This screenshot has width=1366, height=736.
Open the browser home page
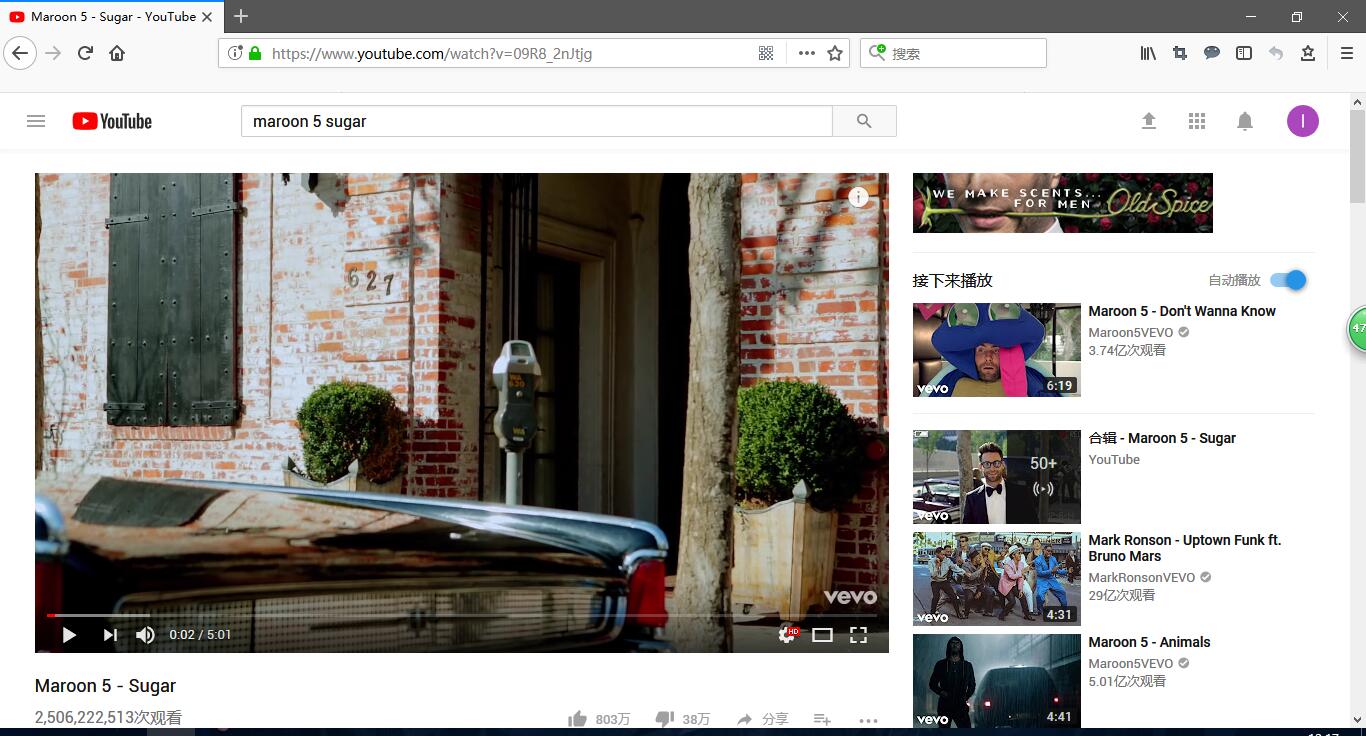pos(117,53)
